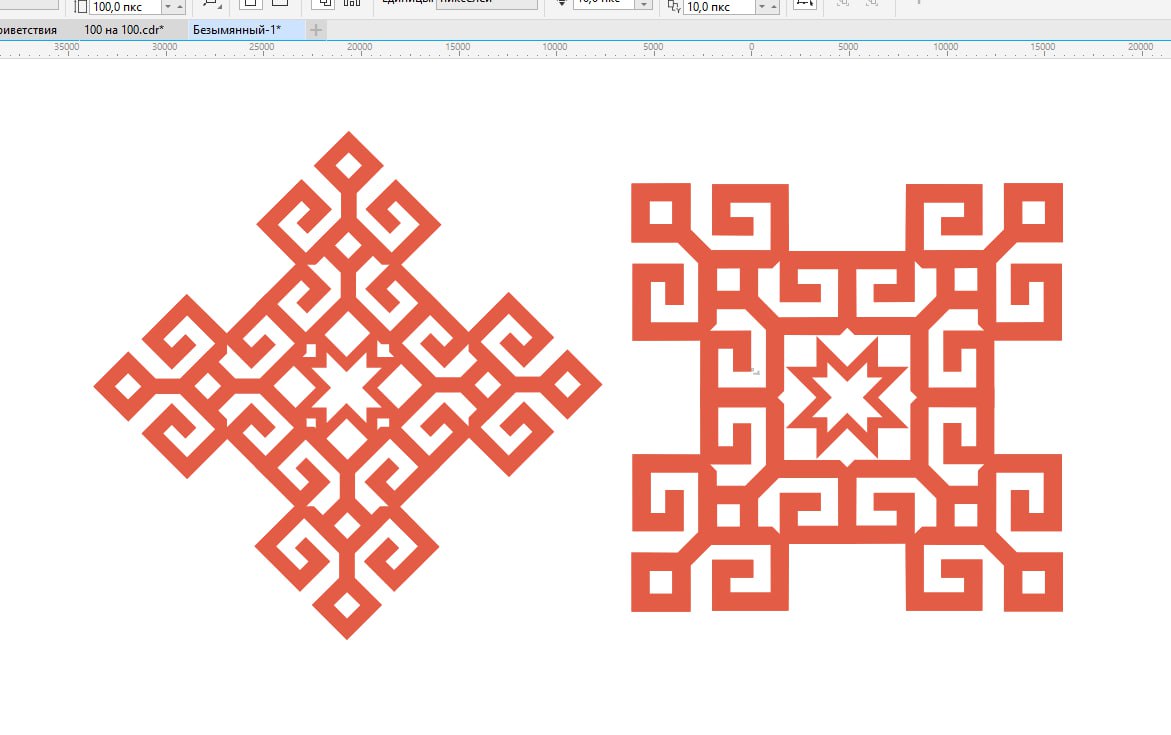This screenshot has height=735, width=1171.
Task: Open the dropdown arrow beside the 100,0 пкс field
Action: 166,7
